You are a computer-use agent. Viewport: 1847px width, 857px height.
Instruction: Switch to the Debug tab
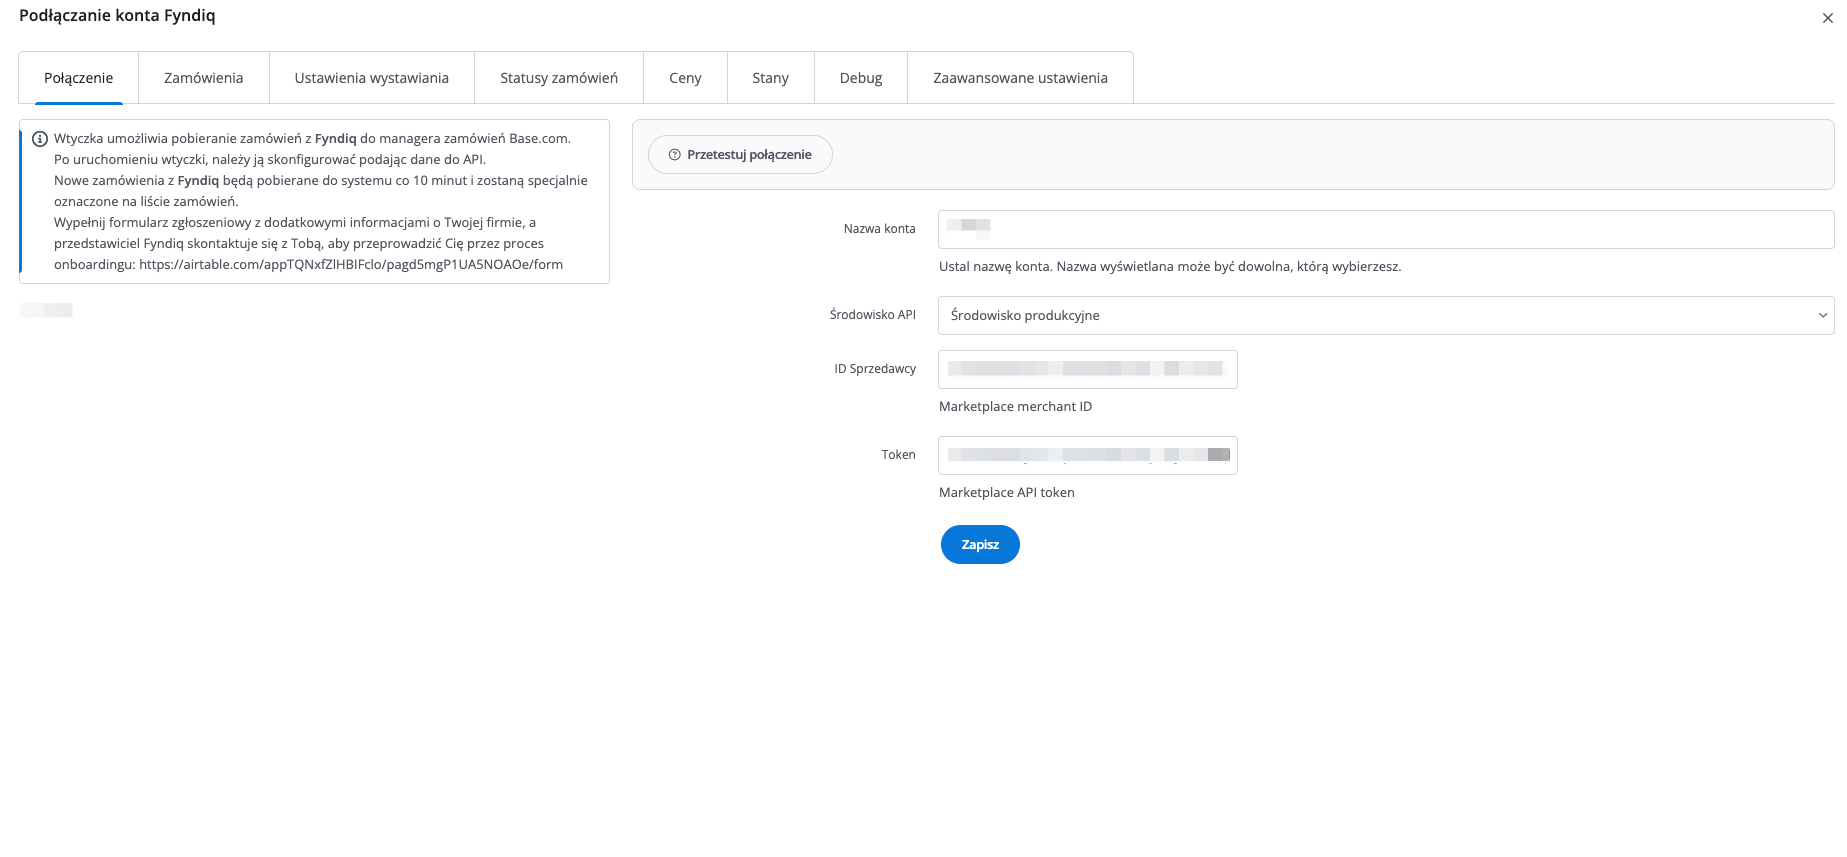(860, 78)
